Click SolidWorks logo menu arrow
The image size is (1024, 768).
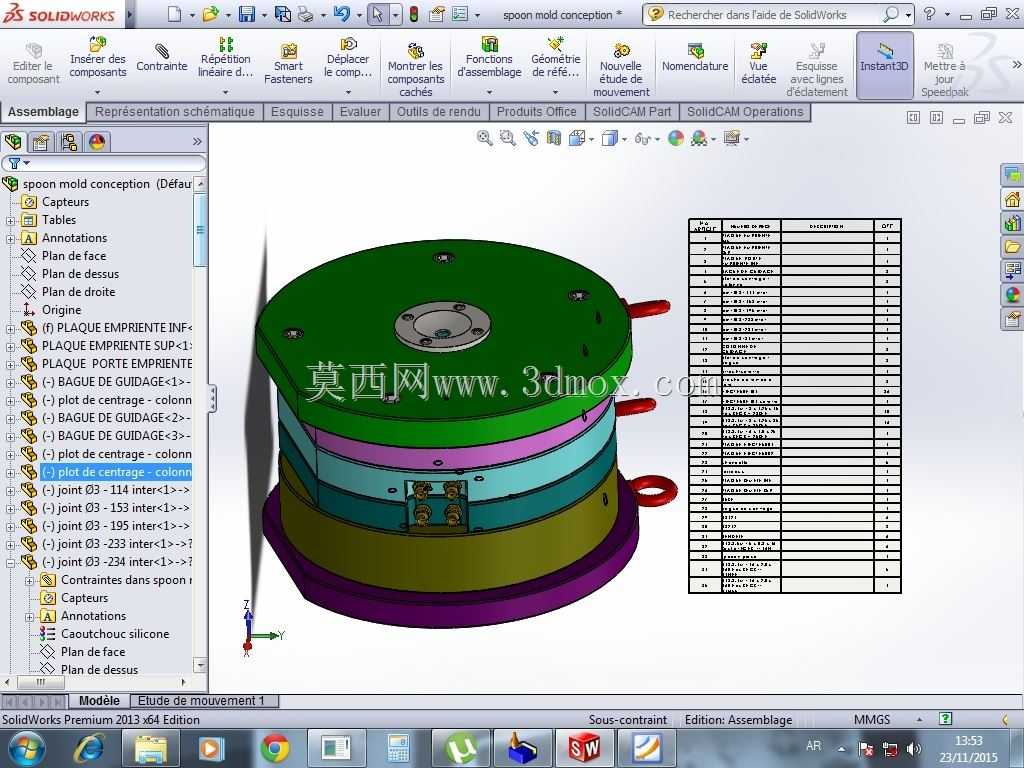pos(129,14)
